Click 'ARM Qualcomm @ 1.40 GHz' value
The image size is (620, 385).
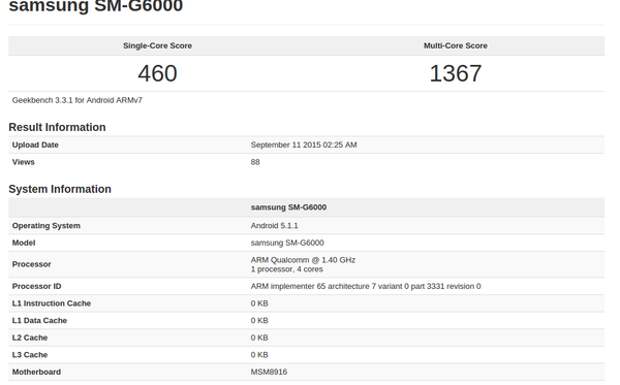[303, 260]
